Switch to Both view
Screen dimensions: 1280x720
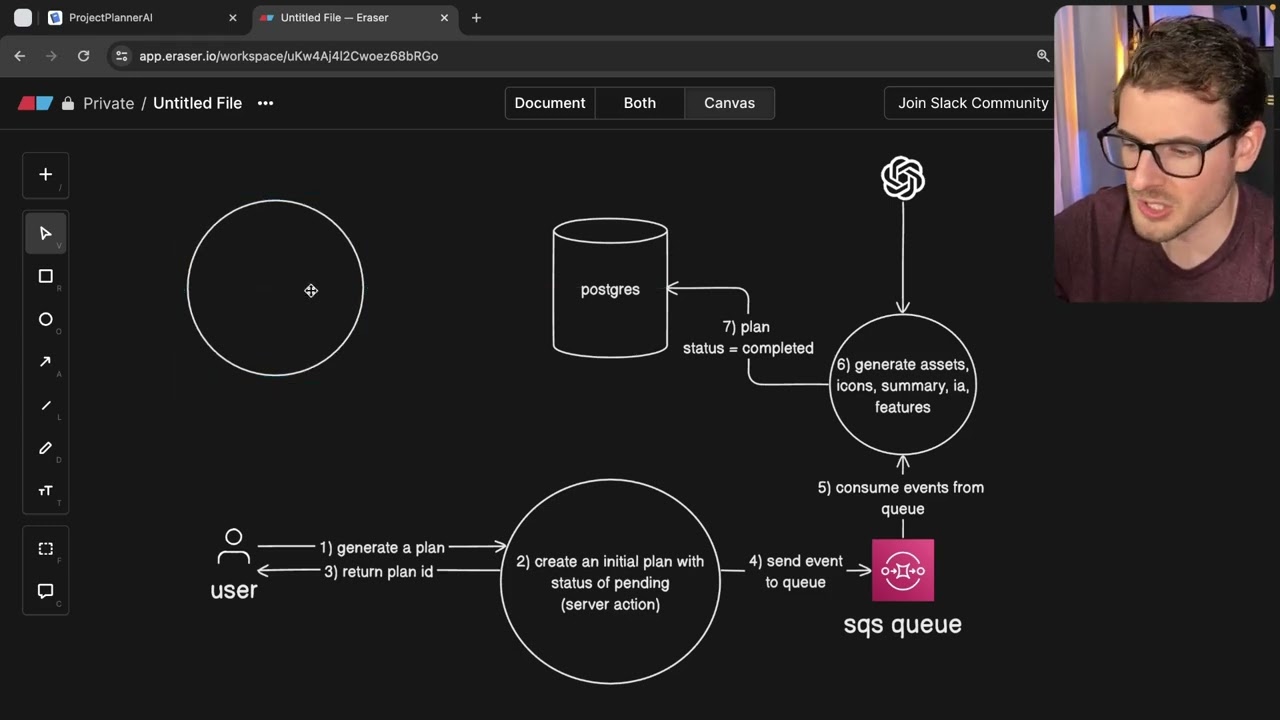[x=640, y=103]
